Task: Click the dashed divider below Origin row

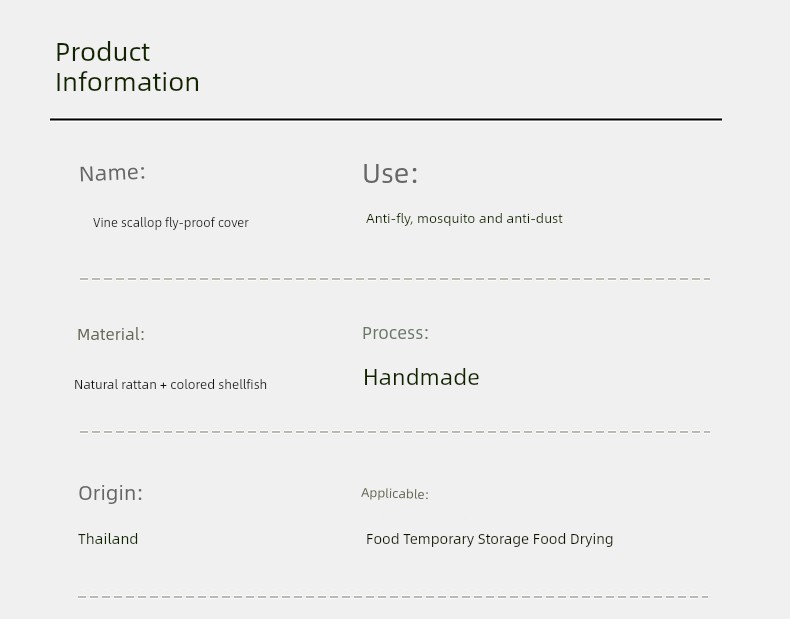Action: pyautogui.click(x=393, y=597)
